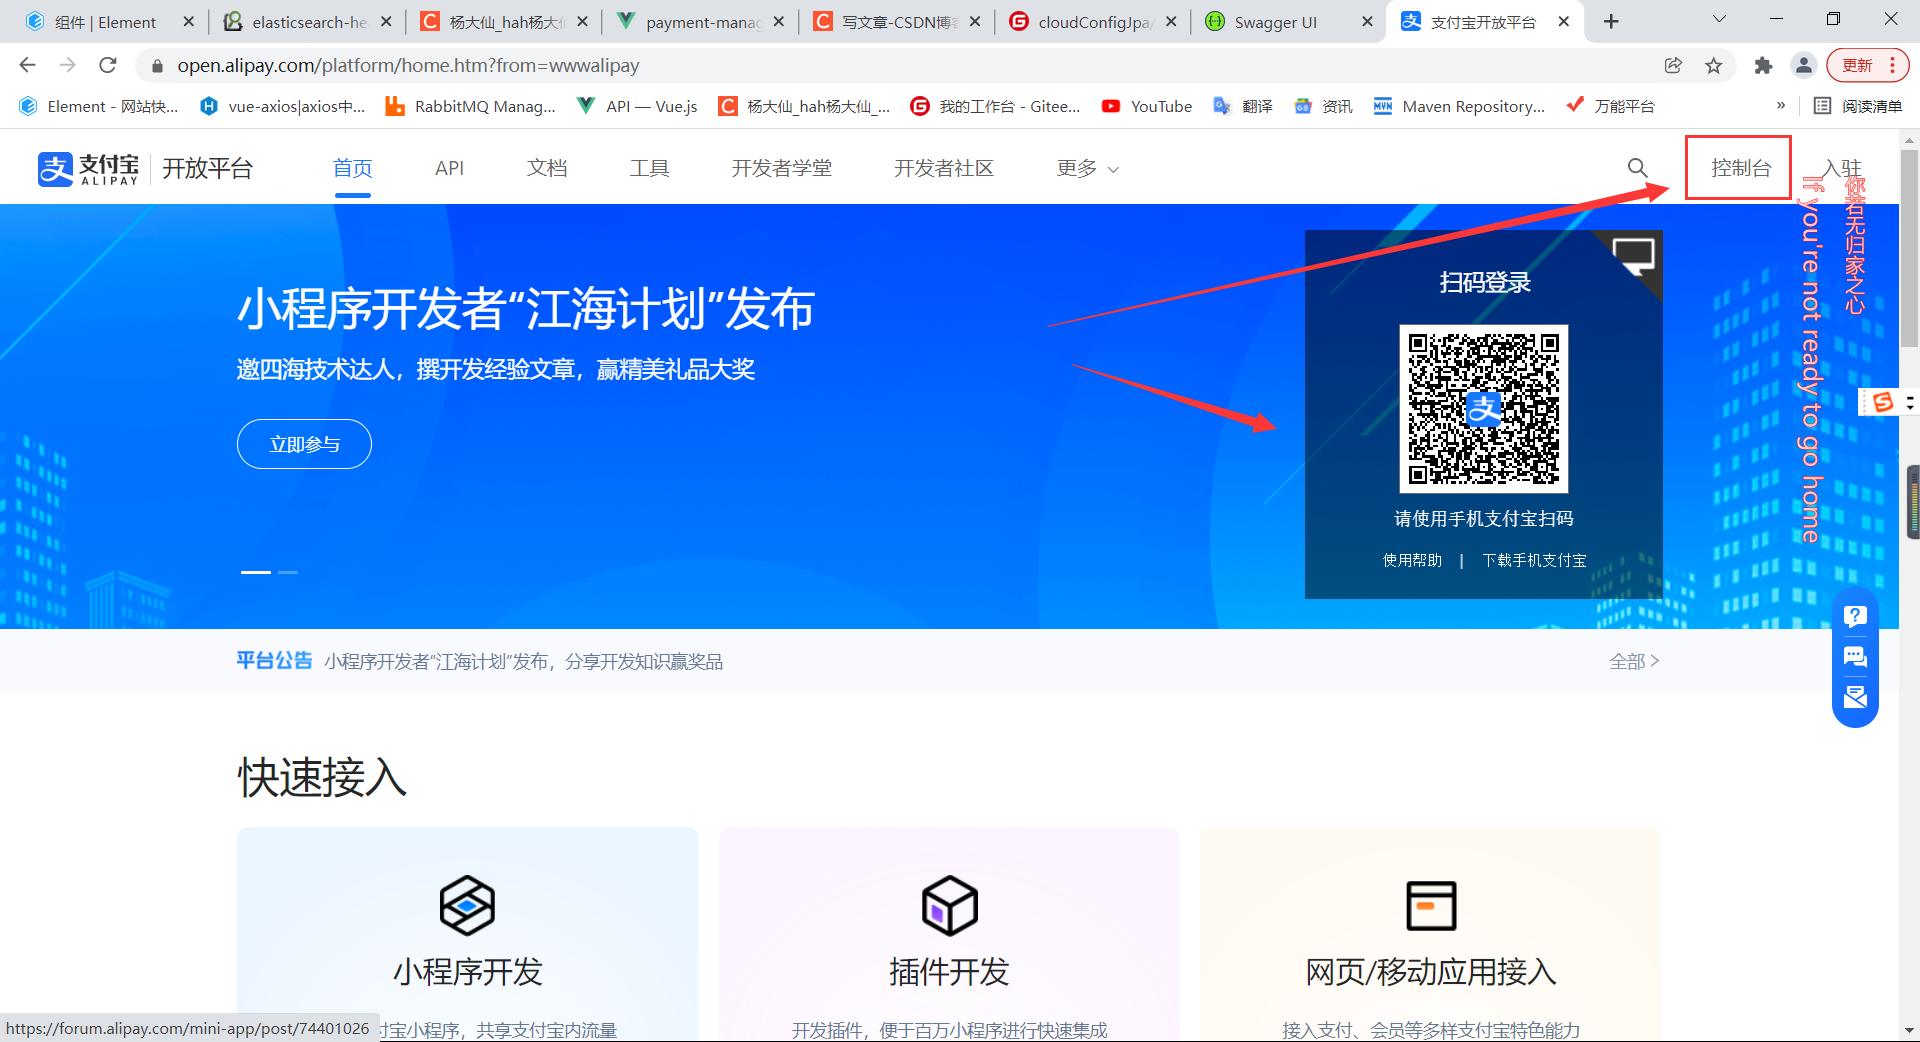The width and height of the screenshot is (1920, 1042).
Task: Click the site lock icon
Action: point(156,66)
